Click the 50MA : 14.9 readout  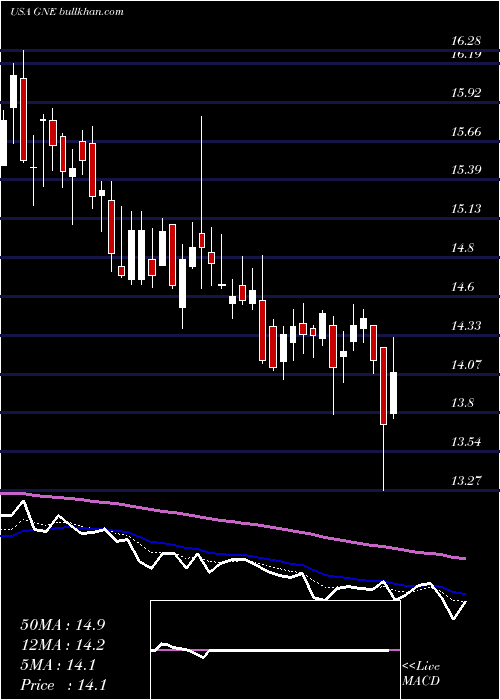63,625
